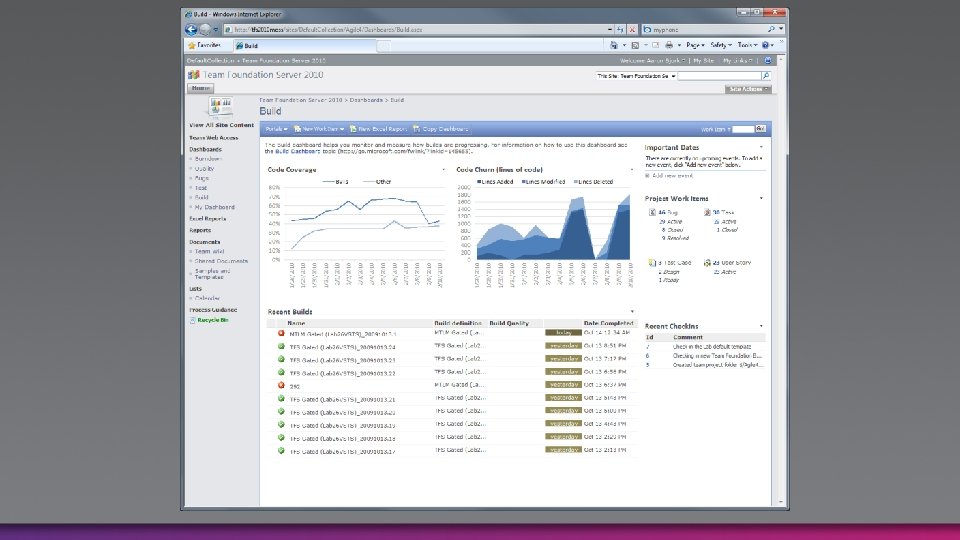Screen dimensions: 960x540
Task: Open the Excel Reports sidebar link
Action: [x=208, y=219]
